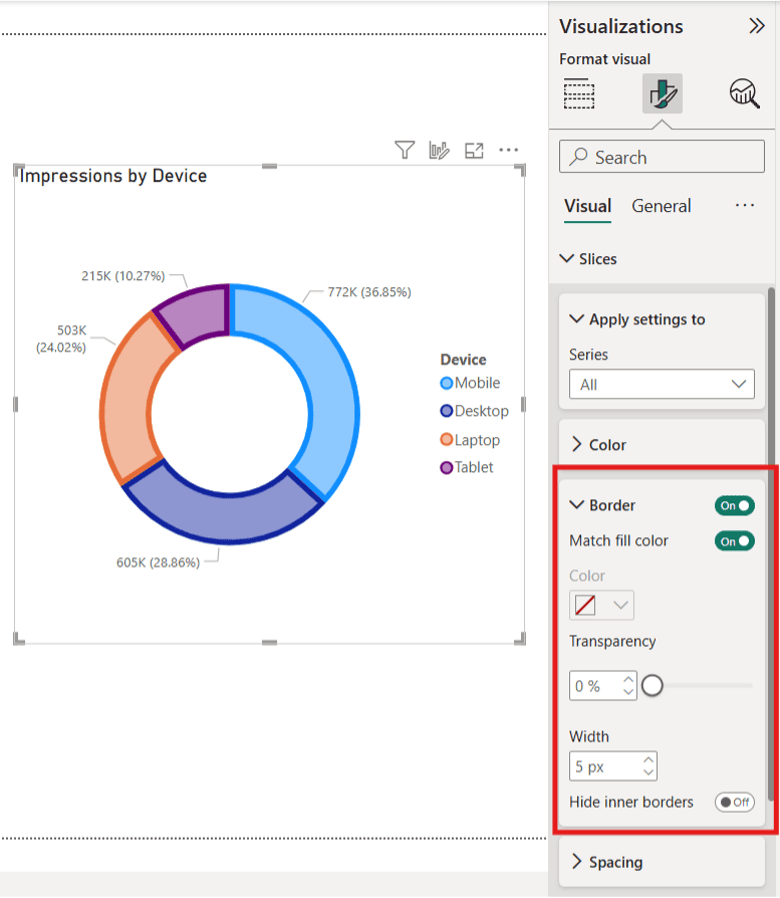
Task: Disable the Match fill color toggle
Action: [734, 541]
